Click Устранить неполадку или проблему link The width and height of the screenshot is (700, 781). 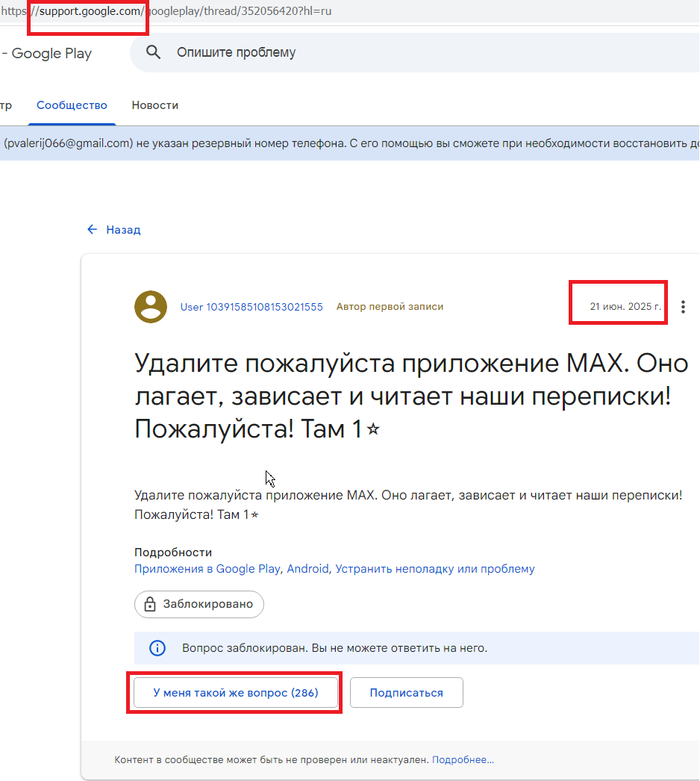[435, 569]
